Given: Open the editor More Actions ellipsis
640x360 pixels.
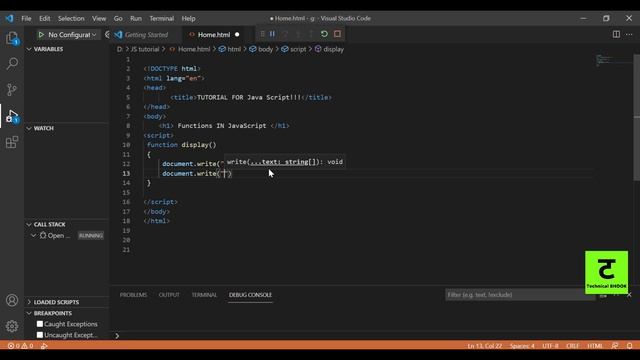Looking at the screenshot, I should point(629,34).
